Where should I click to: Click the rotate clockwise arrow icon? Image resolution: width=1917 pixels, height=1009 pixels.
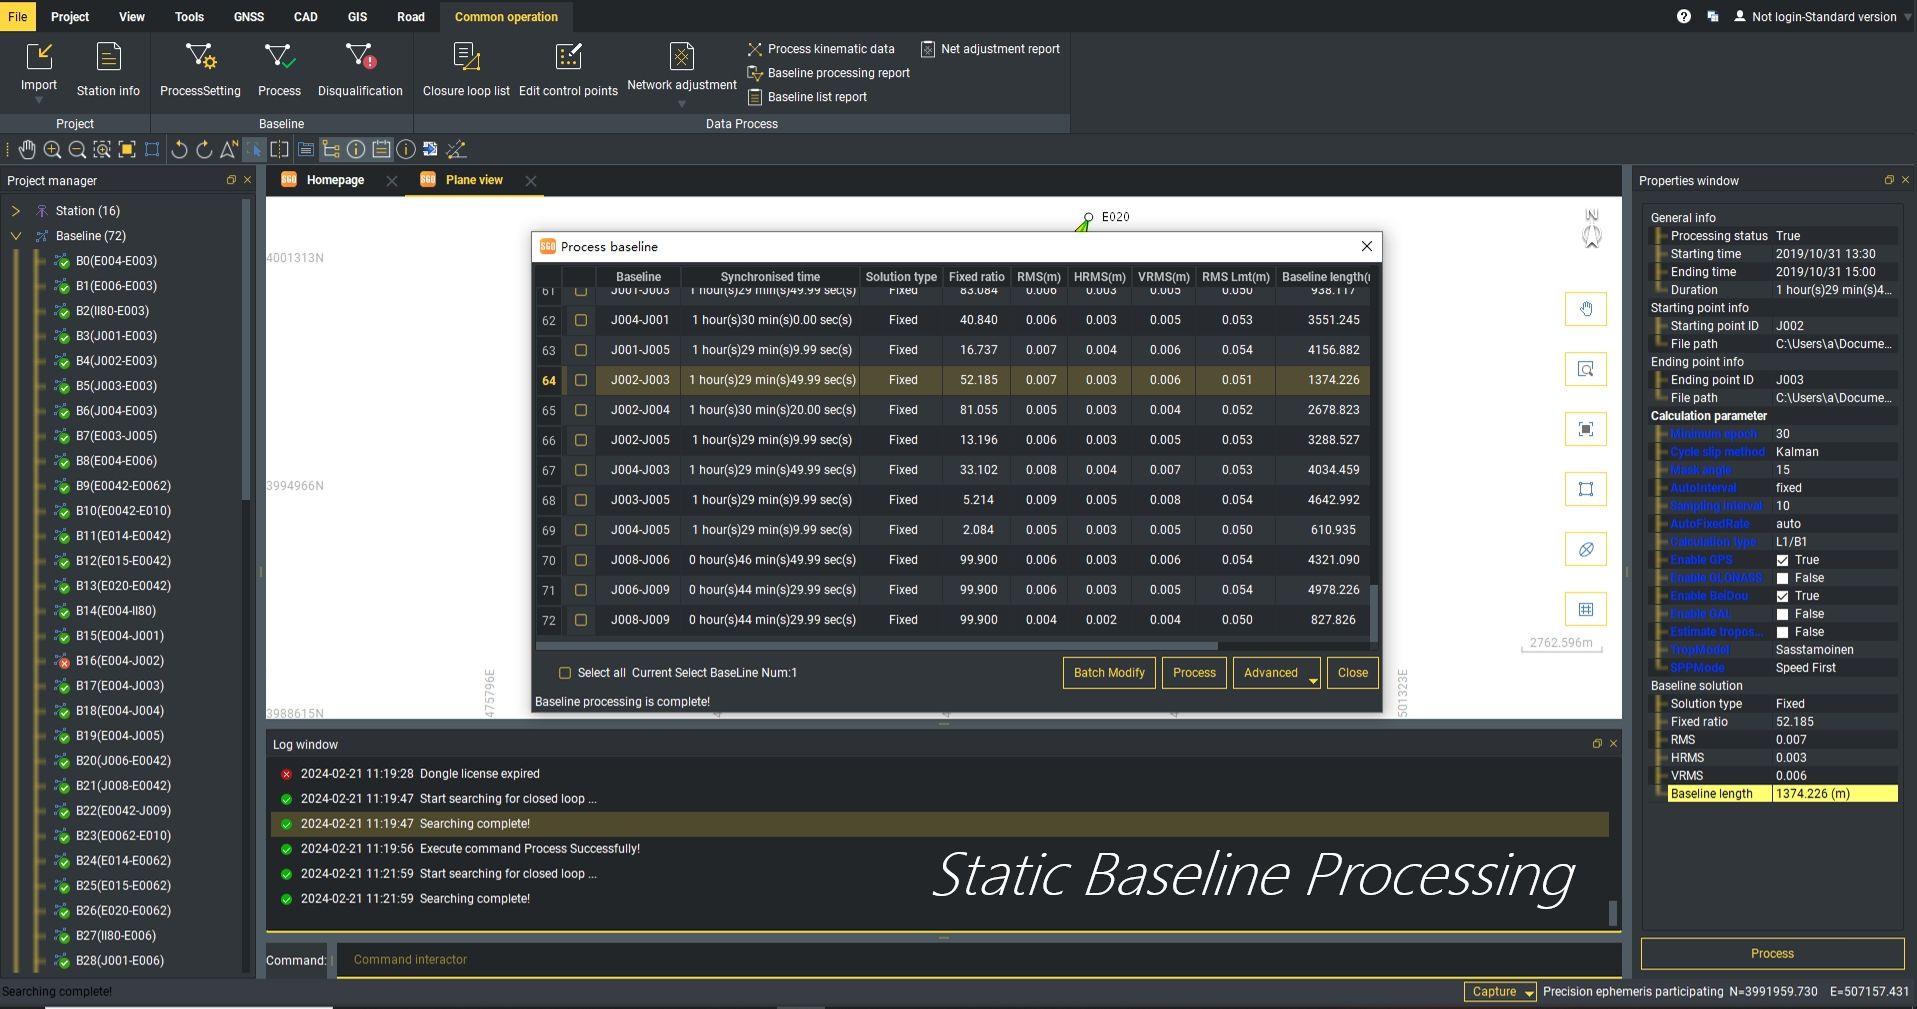[204, 150]
